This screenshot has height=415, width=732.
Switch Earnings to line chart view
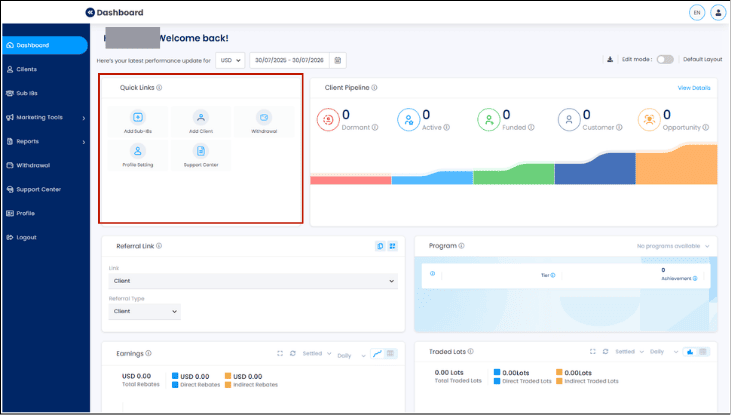click(377, 354)
